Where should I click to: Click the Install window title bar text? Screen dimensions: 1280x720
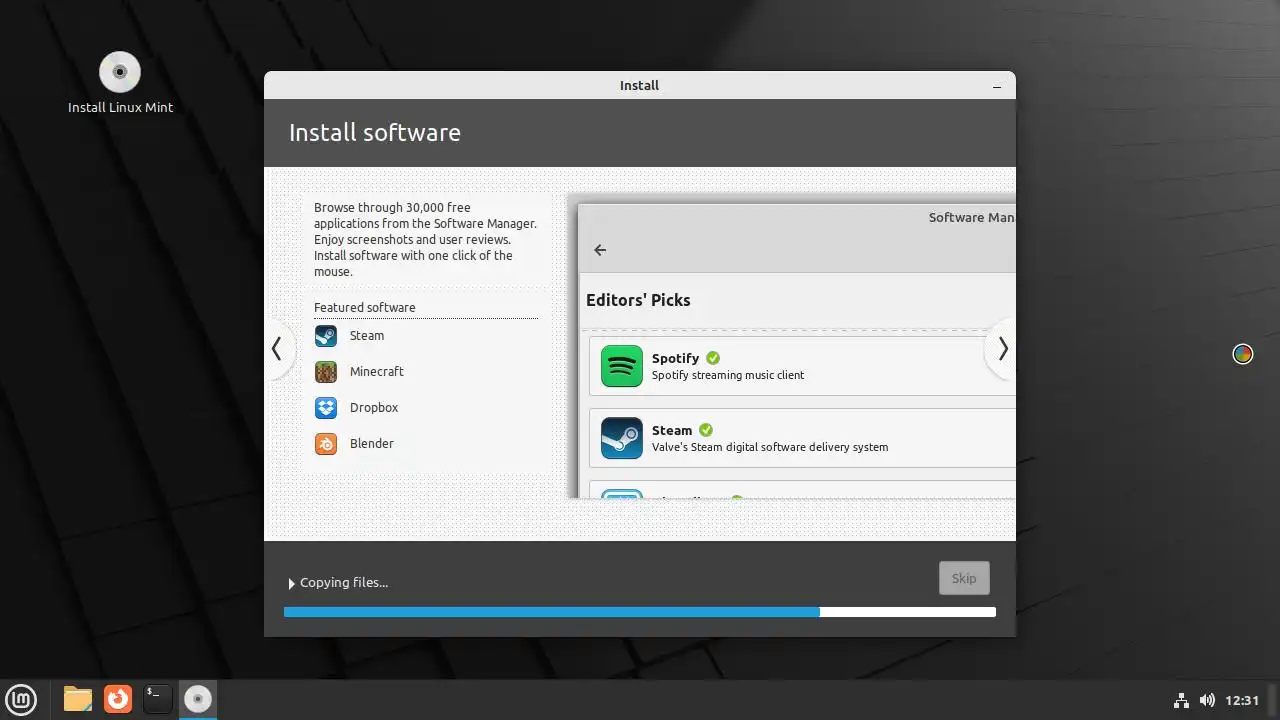(639, 86)
